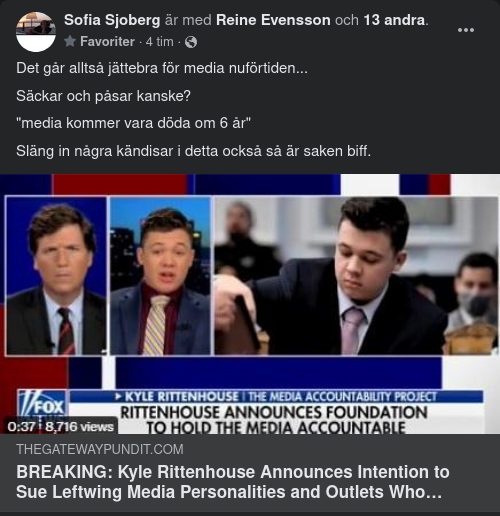Click the globe public privacy icon

coord(191,42)
